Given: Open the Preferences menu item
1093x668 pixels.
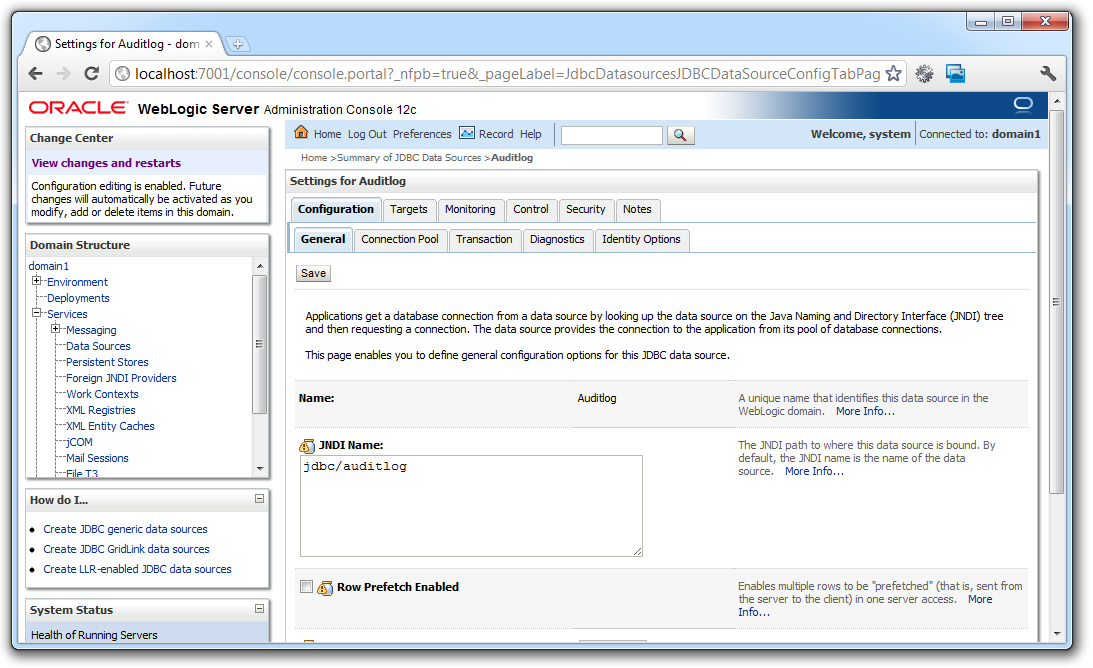Looking at the screenshot, I should 422,133.
